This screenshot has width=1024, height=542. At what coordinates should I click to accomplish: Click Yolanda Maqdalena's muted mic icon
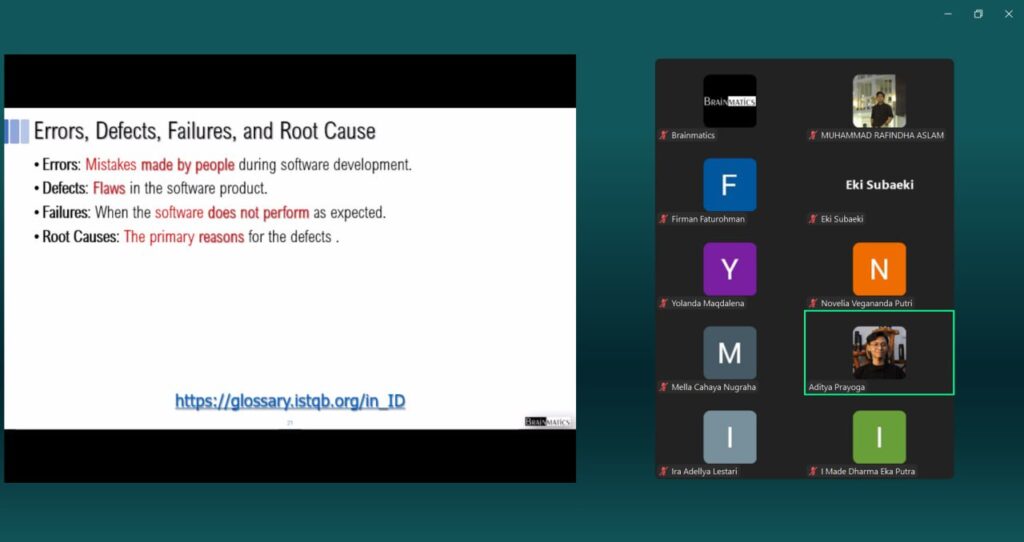coord(663,303)
